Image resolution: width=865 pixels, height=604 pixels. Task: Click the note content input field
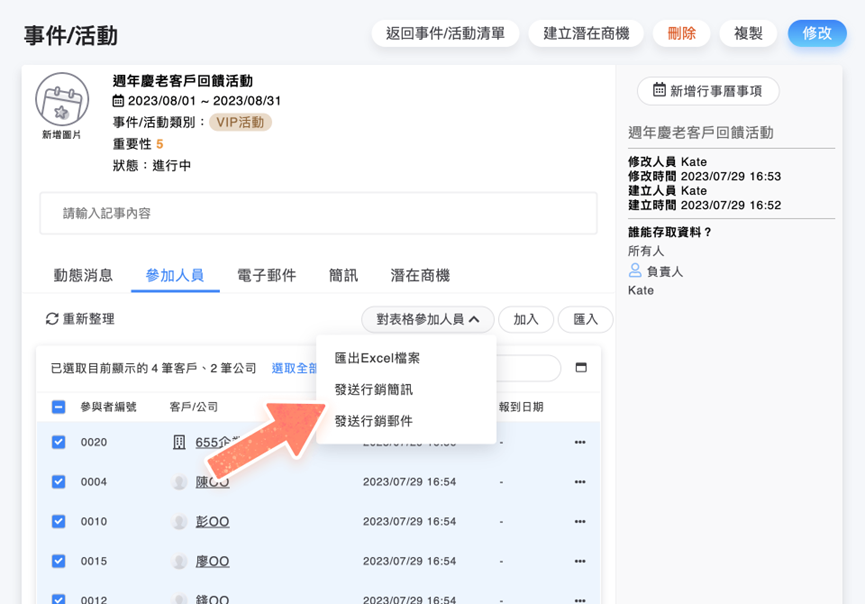click(x=318, y=213)
